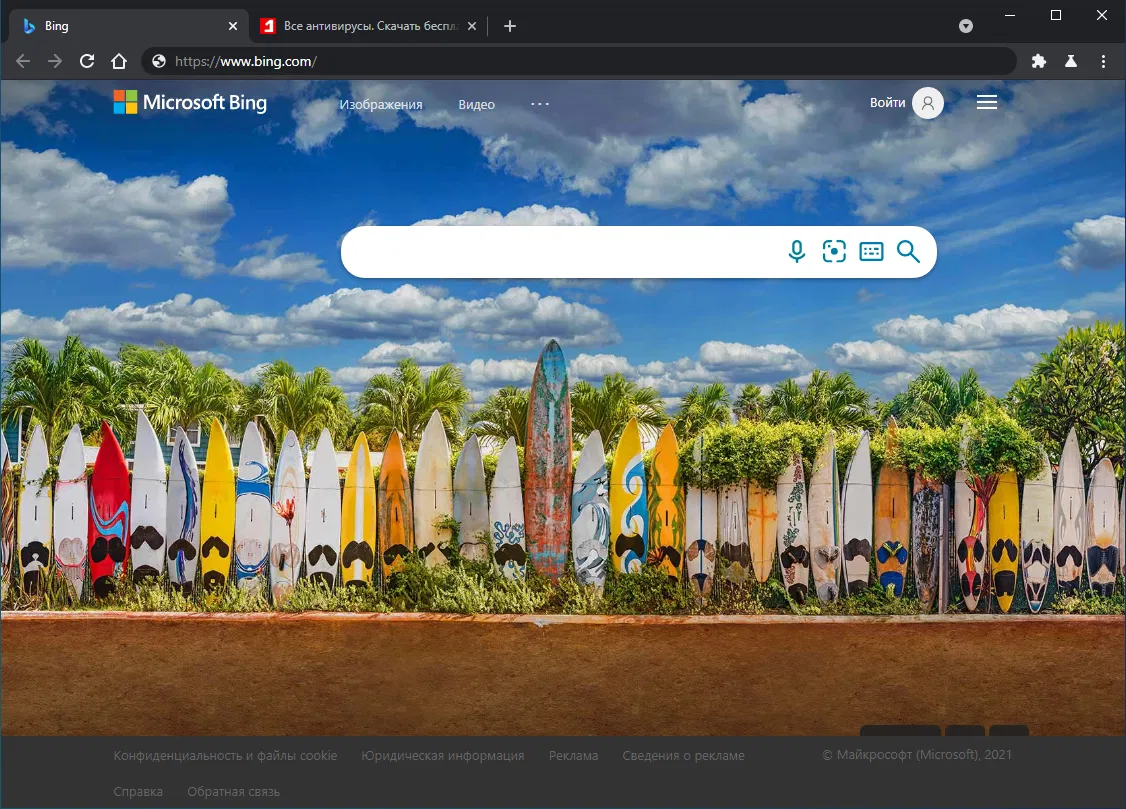Close the Bing tab

pos(233,26)
